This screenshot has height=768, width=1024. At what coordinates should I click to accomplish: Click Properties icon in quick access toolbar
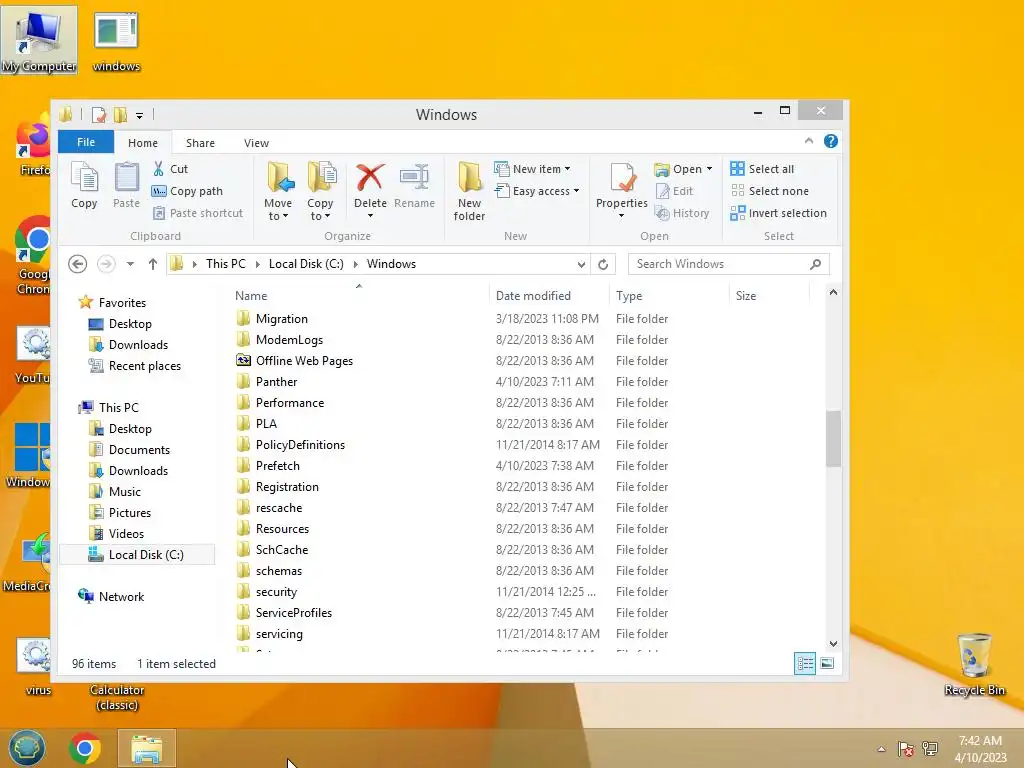point(99,115)
